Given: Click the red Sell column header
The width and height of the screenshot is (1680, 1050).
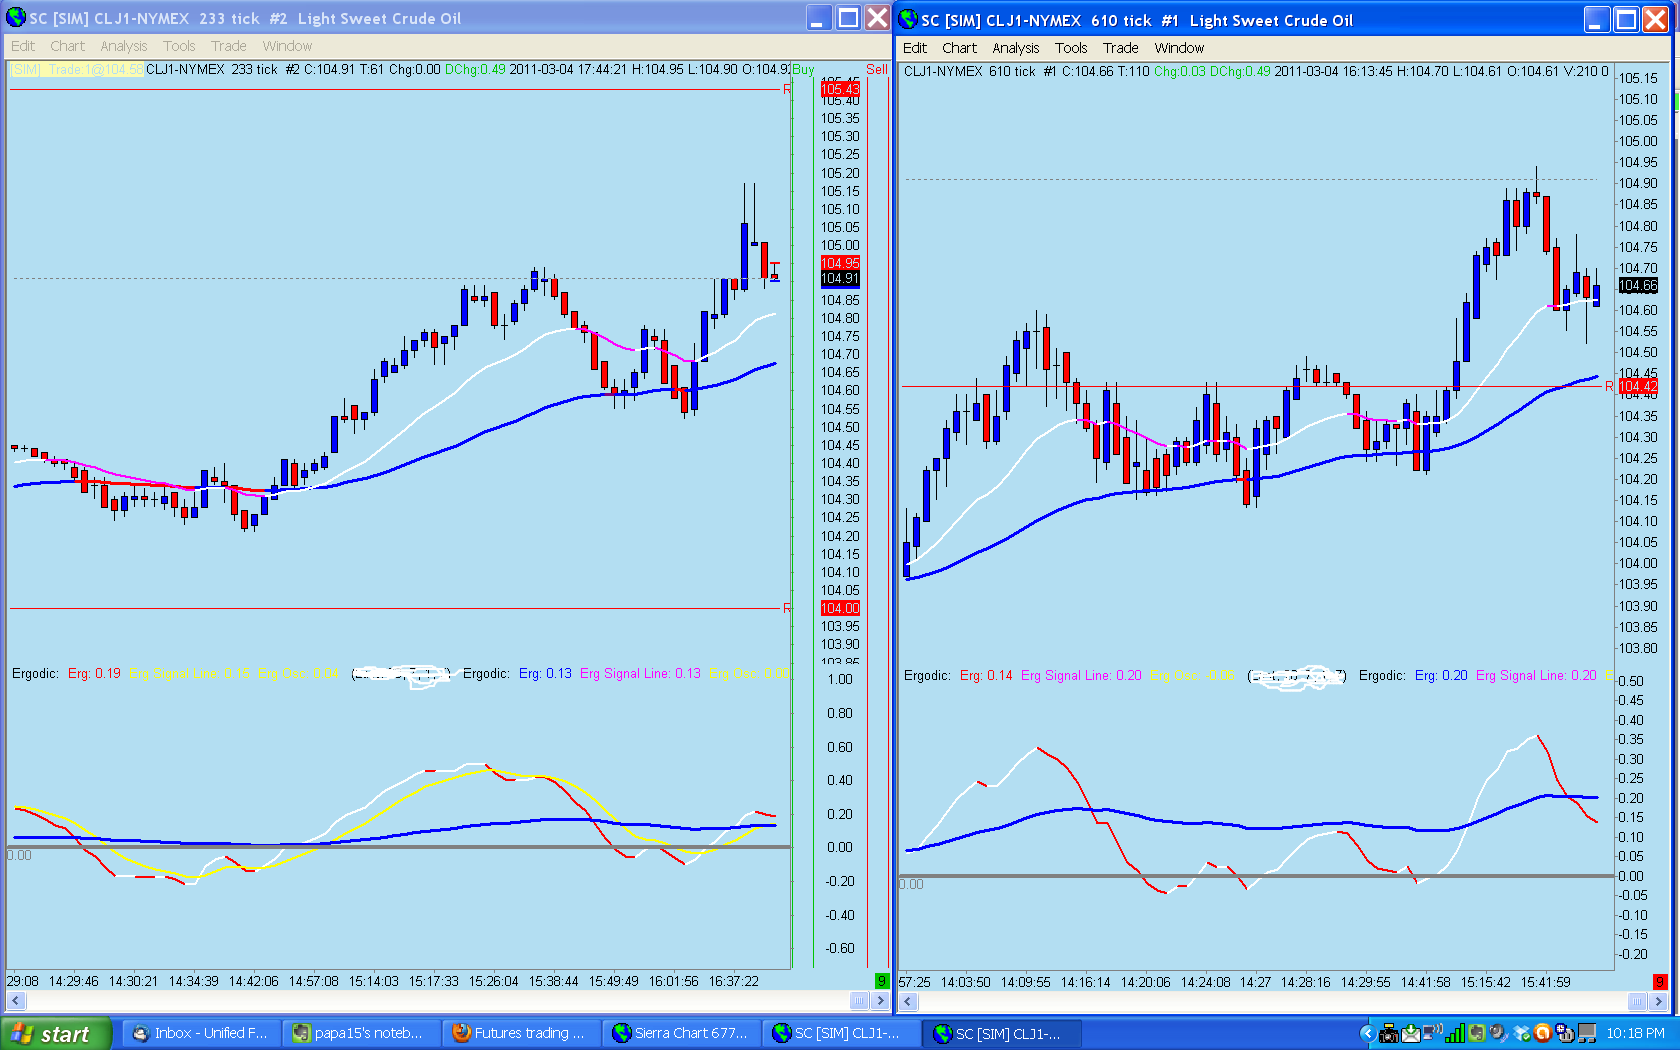Looking at the screenshot, I should click(x=877, y=69).
